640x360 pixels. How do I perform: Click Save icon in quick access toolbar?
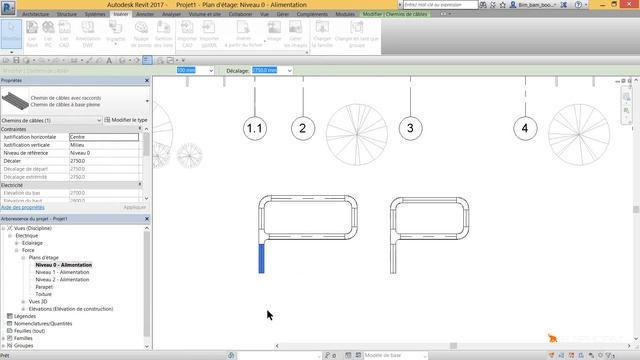[x=16, y=60]
